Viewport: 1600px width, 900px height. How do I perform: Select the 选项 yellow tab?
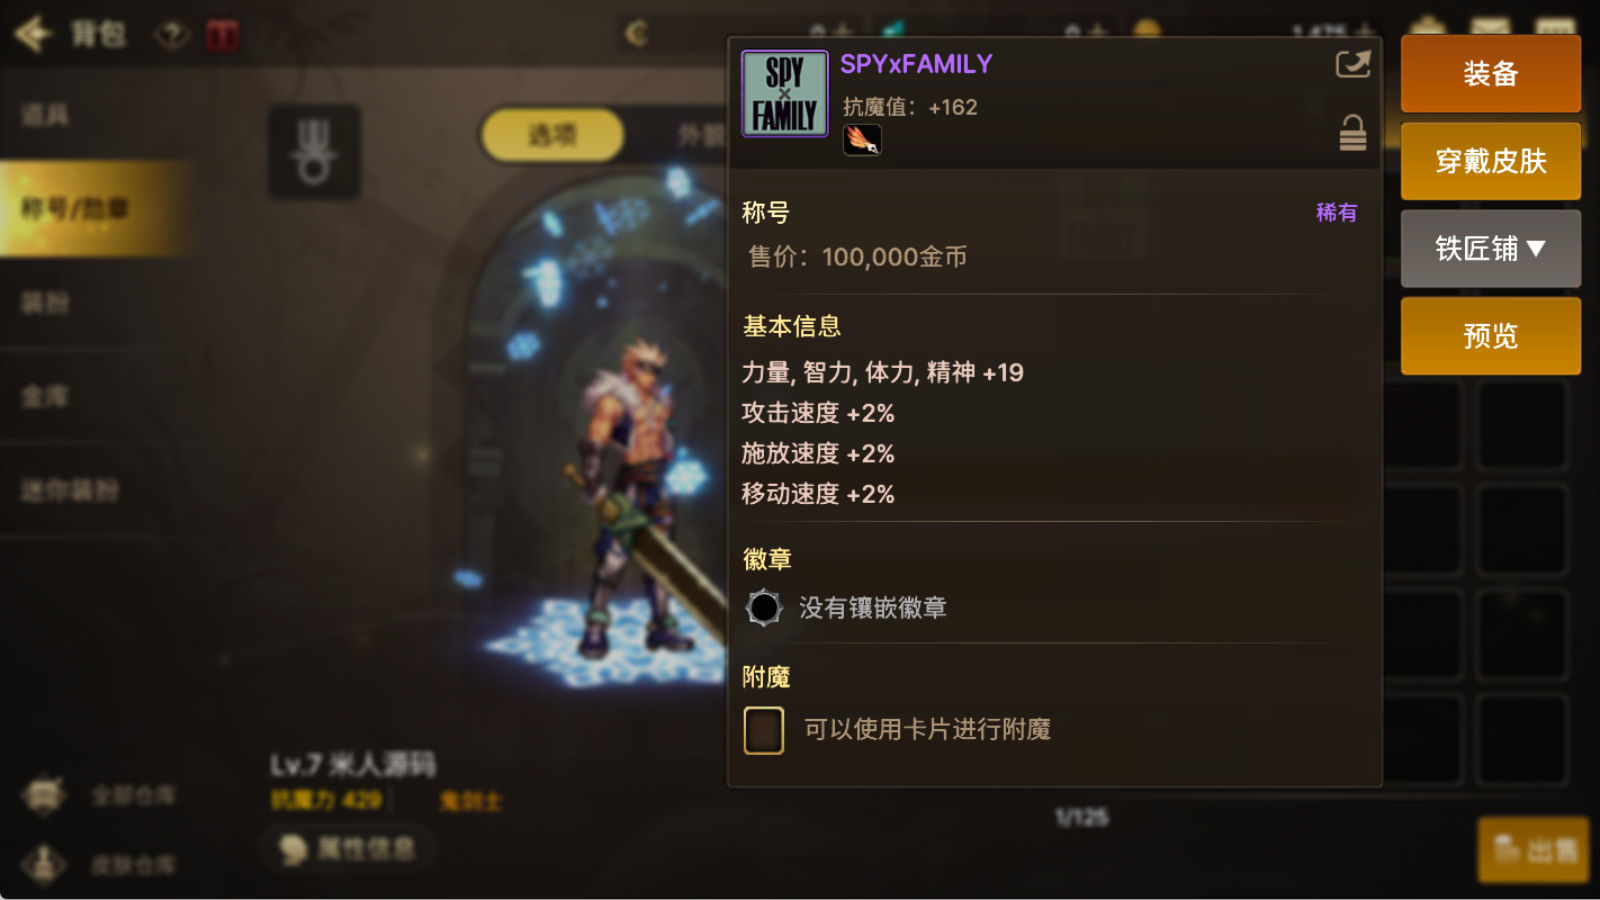(x=553, y=135)
